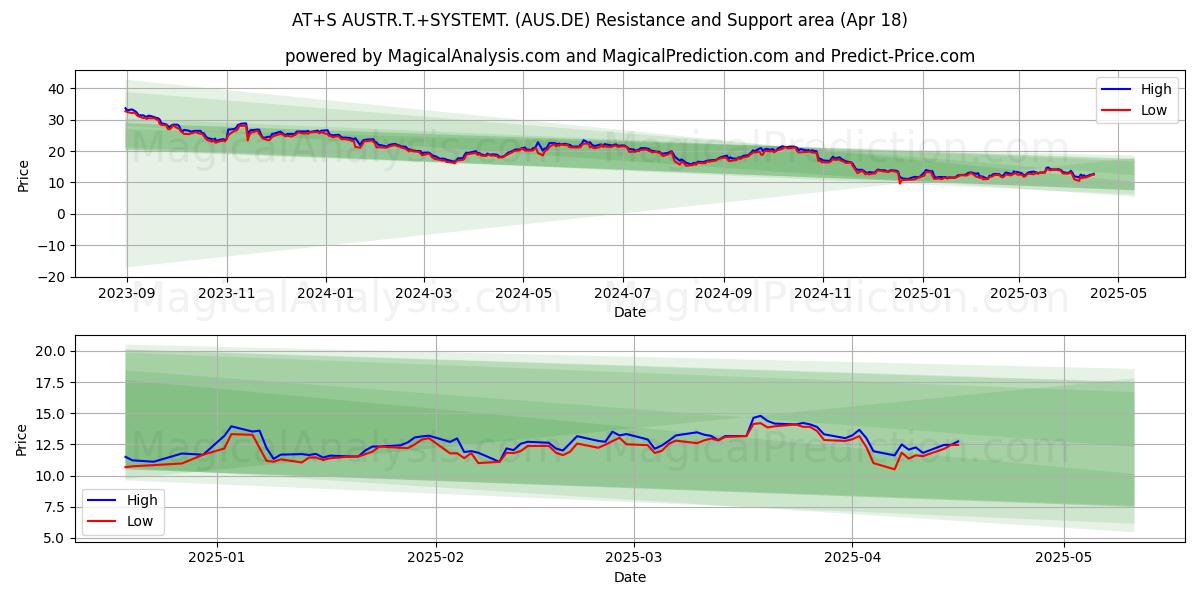The image size is (1200, 600).
Task: Click the '2025-03' tick on top chart
Action: pyautogui.click(x=1019, y=294)
